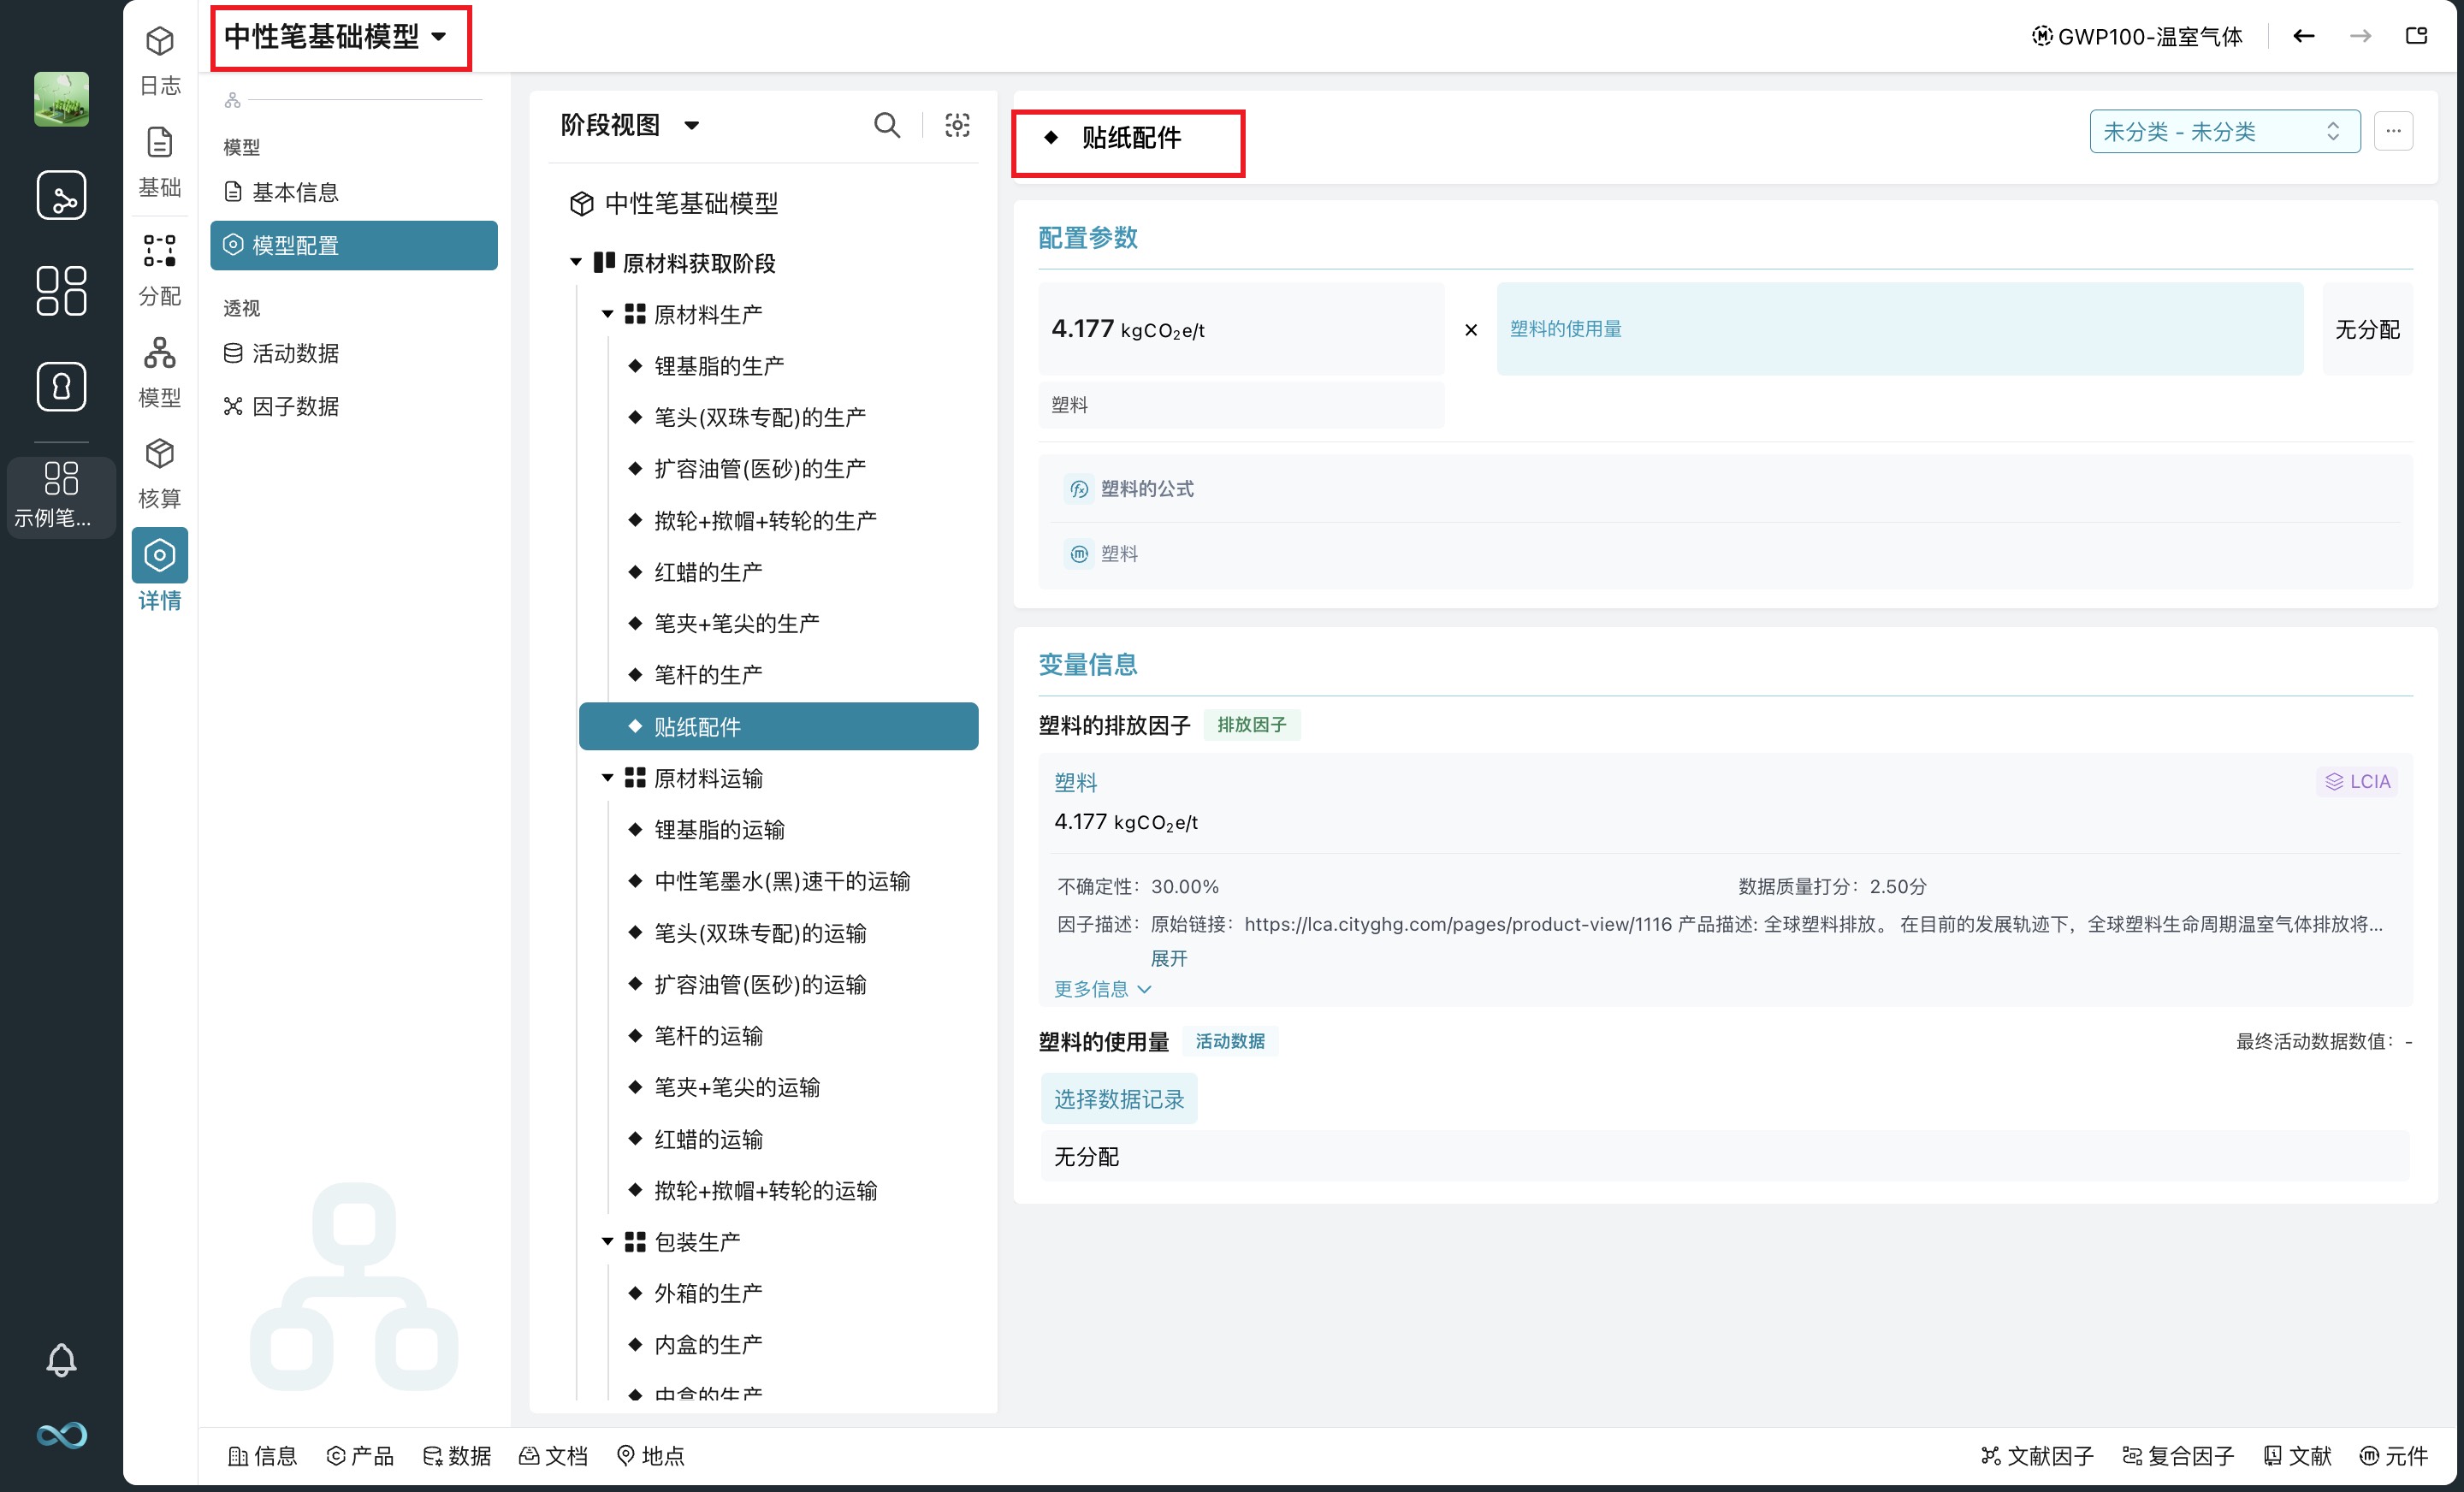The width and height of the screenshot is (2464, 1492).
Task: Open the GWP100-温室气体 indicator
Action: tap(2138, 37)
